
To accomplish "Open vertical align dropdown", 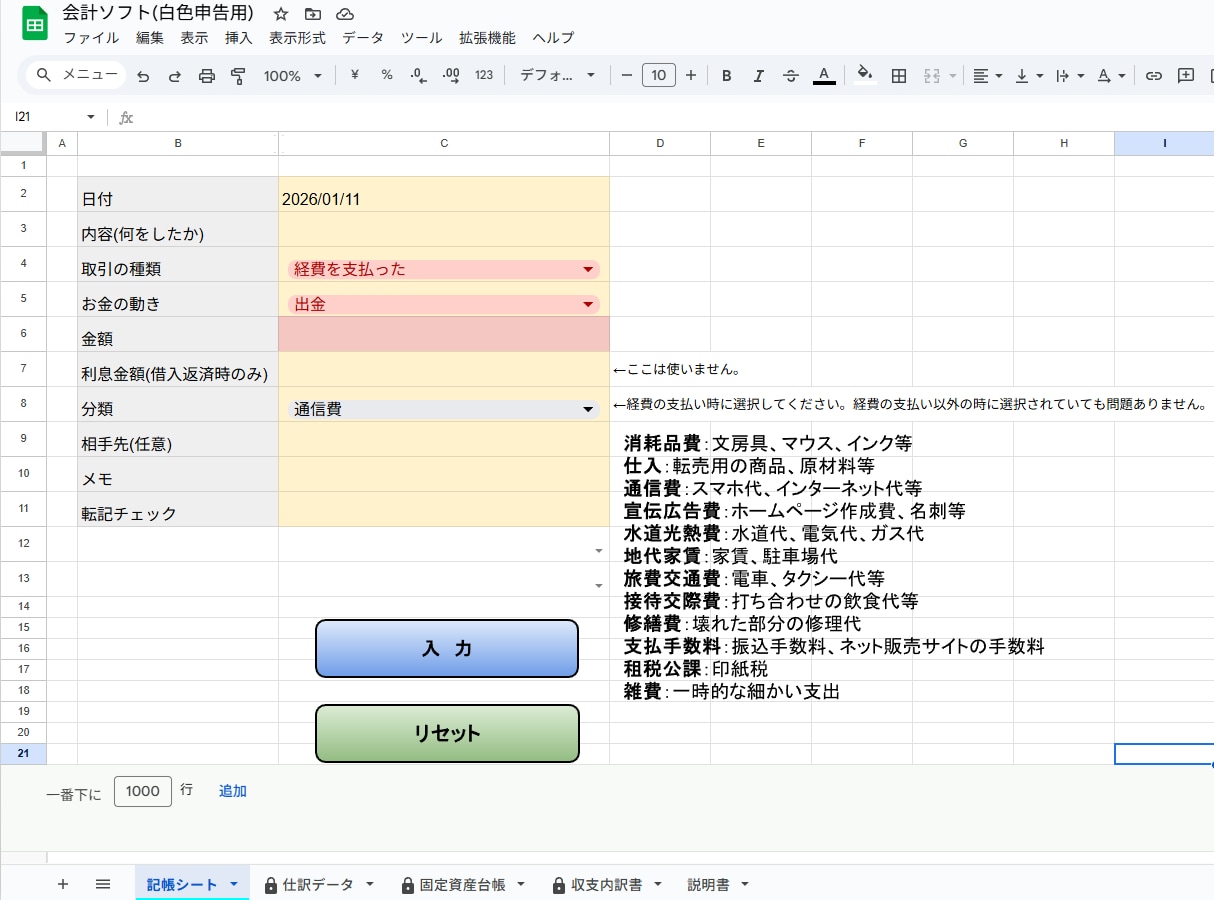I will 1029,75.
